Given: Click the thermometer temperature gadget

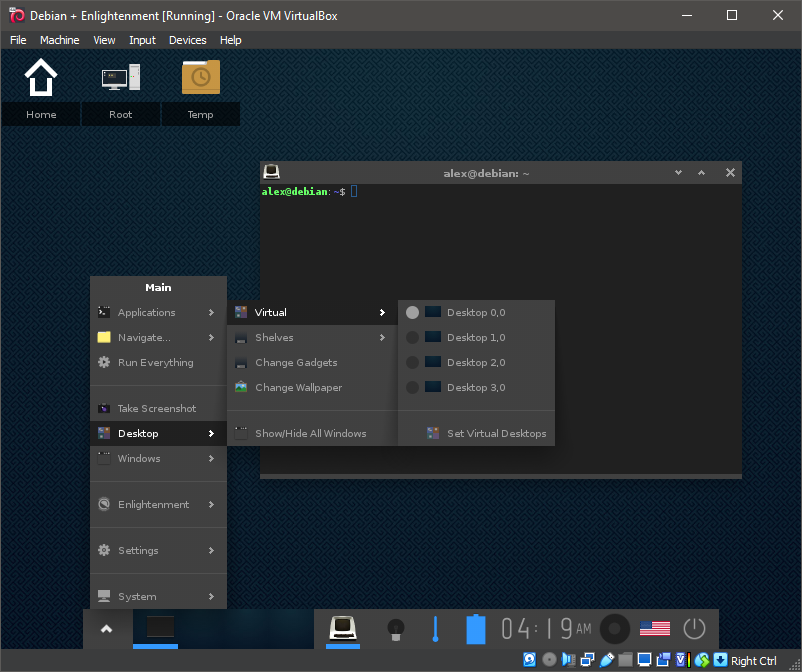Looking at the screenshot, I should pyautogui.click(x=435, y=629).
